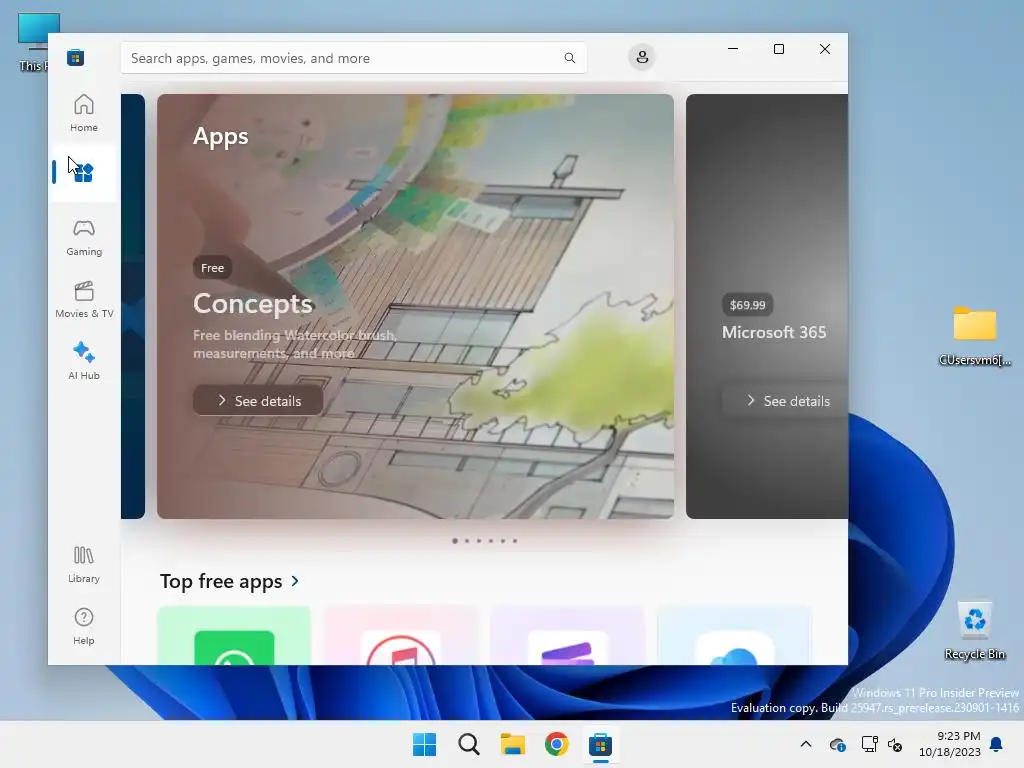Open the red music app card

[401, 635]
